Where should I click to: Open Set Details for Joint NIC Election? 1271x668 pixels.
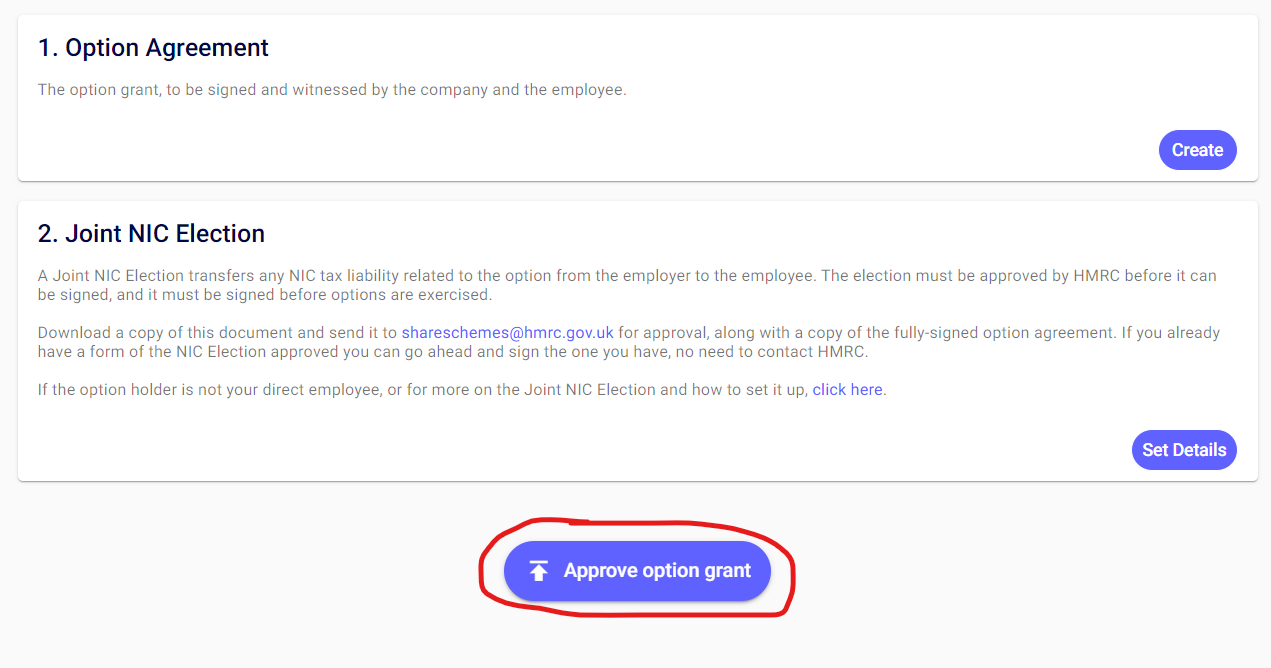[1184, 450]
